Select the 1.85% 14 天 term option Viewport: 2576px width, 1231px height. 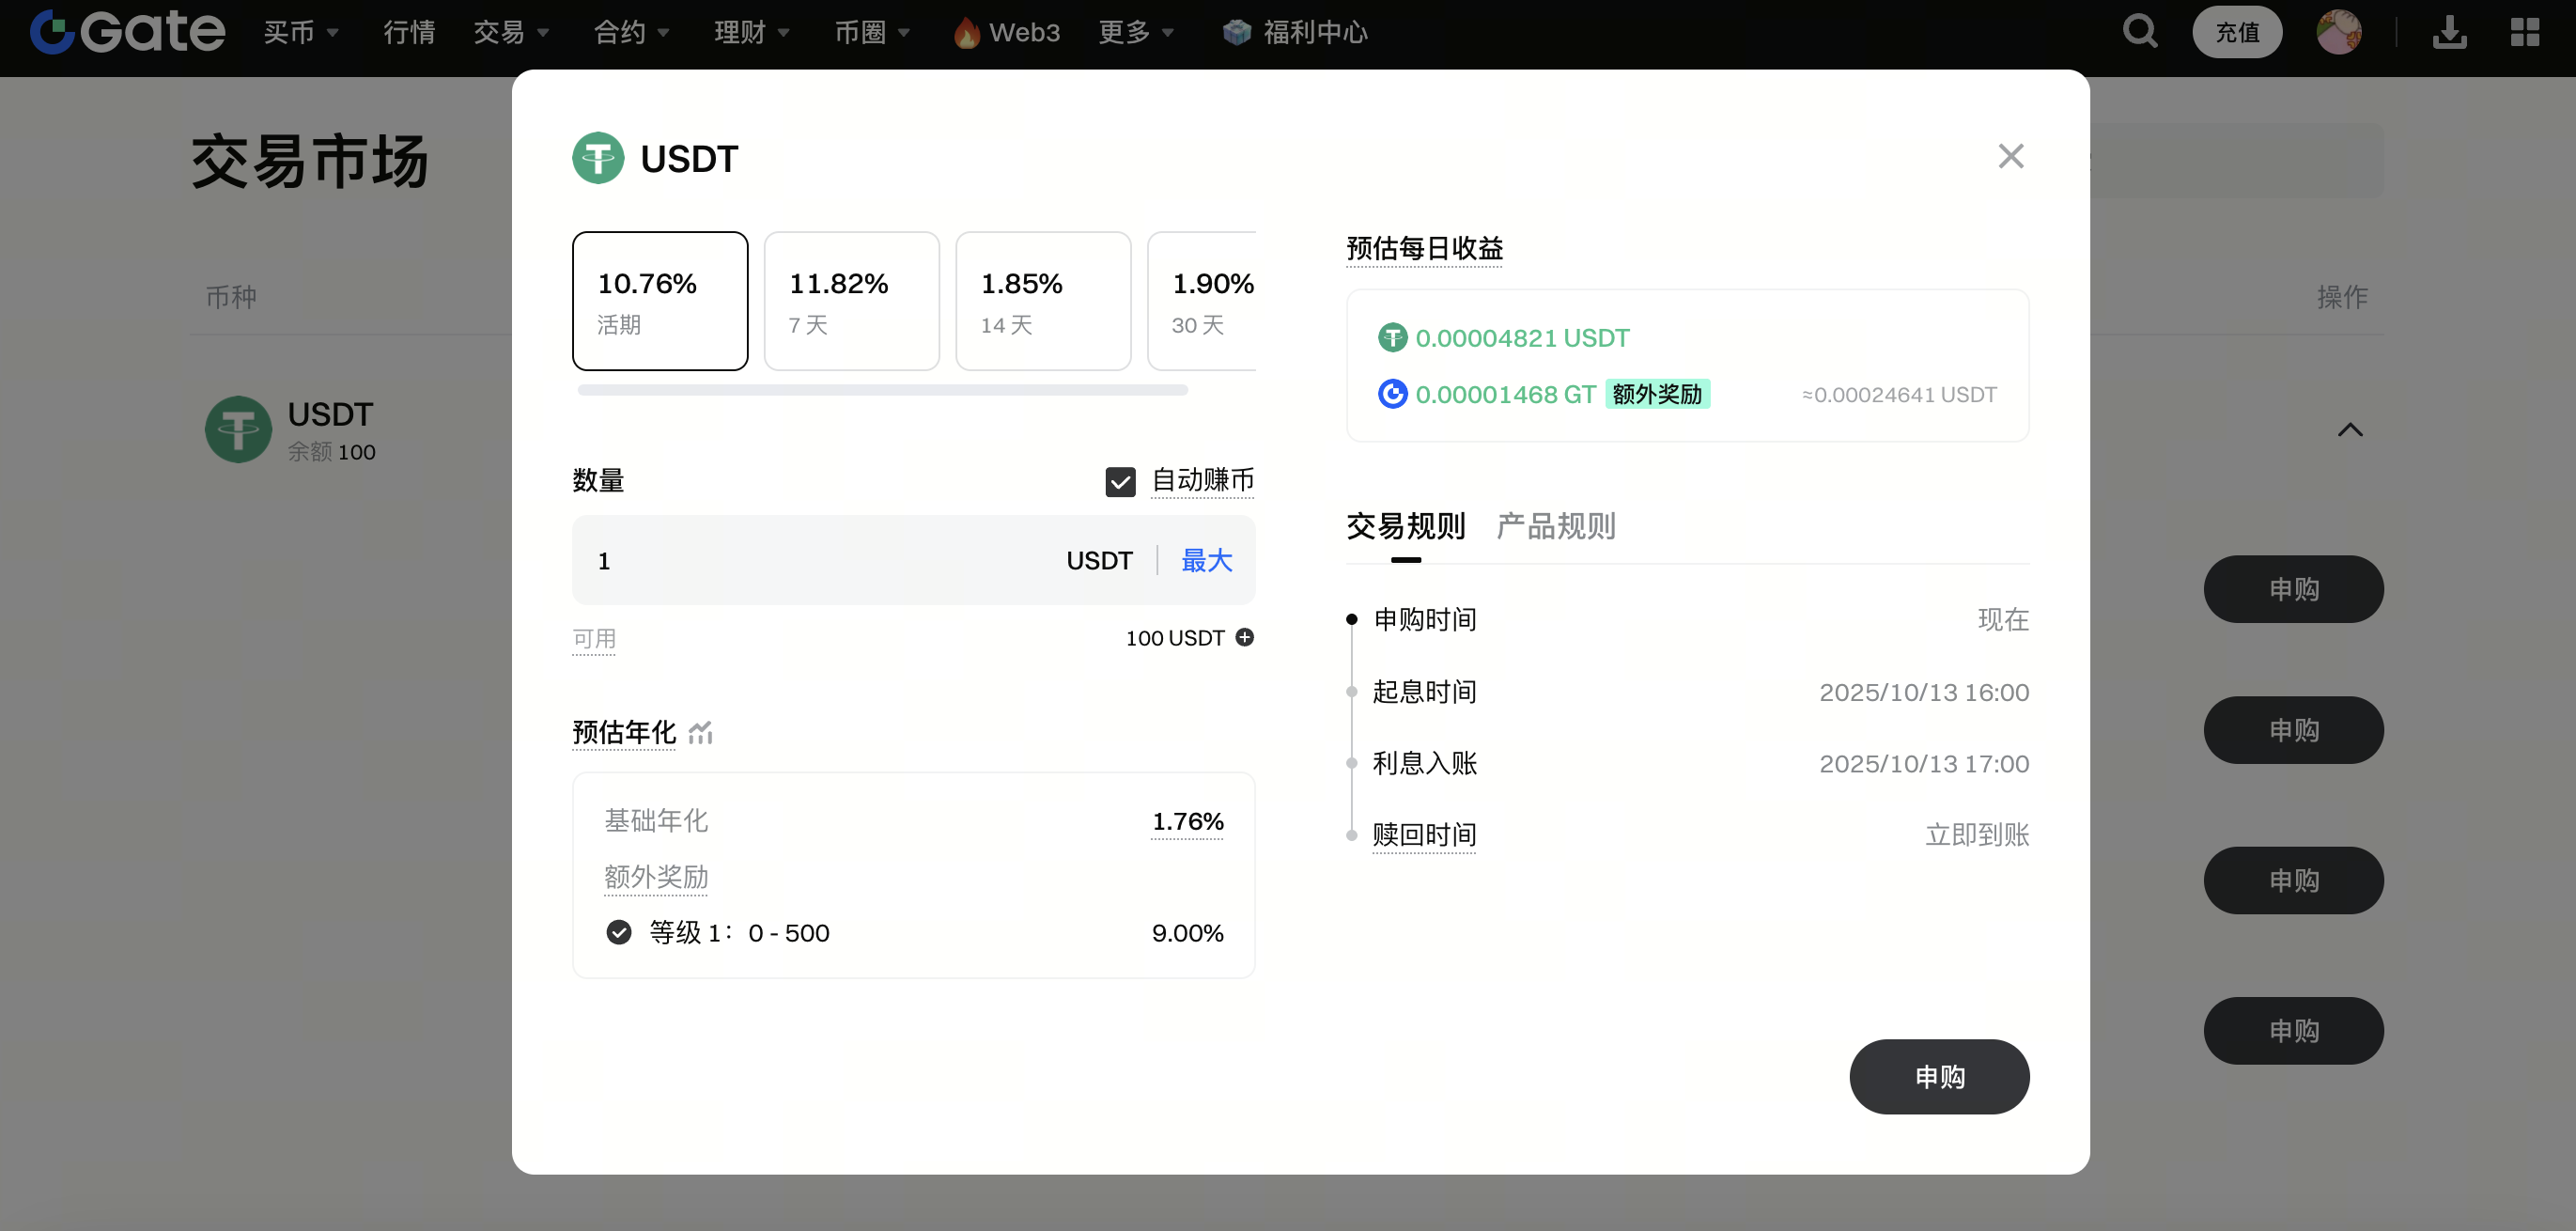pyautogui.click(x=1043, y=301)
